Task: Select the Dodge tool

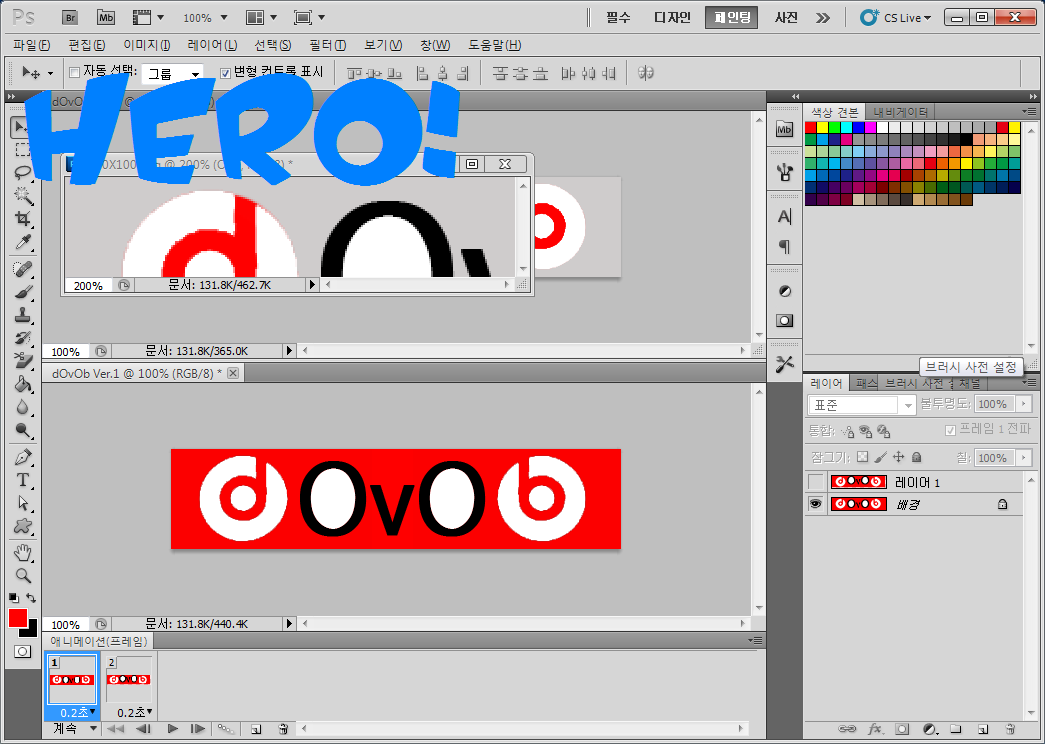Action: 23,431
